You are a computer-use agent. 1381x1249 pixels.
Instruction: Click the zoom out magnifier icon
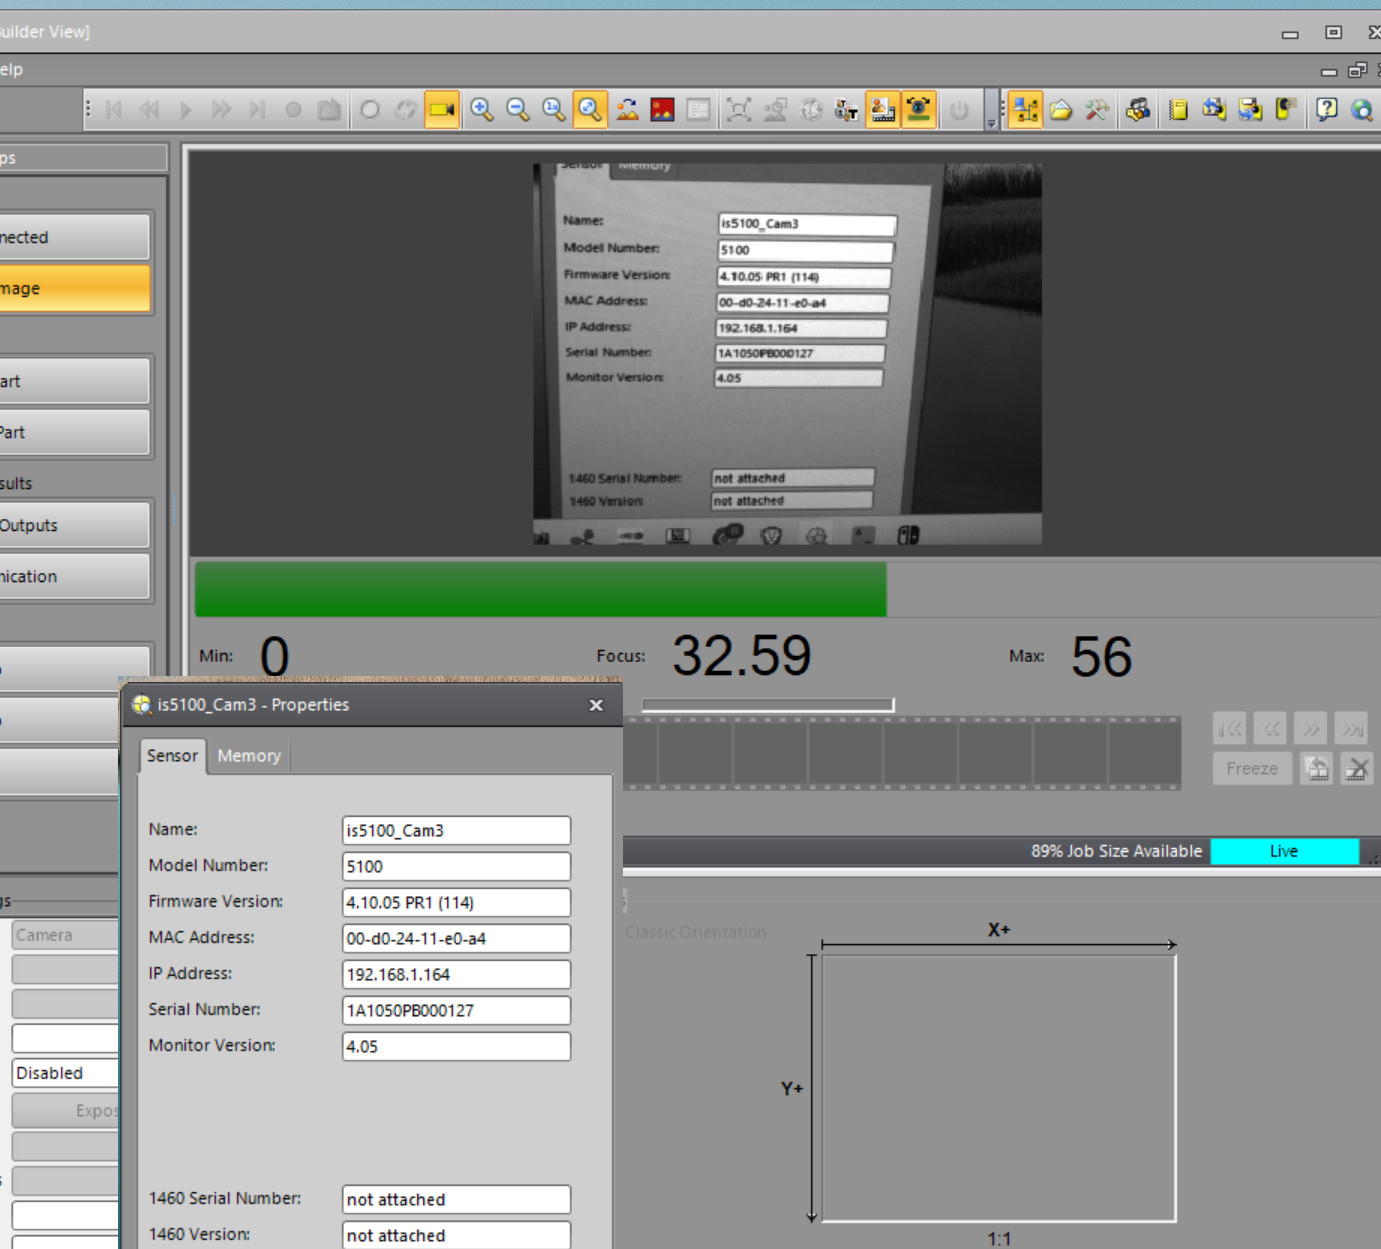point(518,110)
